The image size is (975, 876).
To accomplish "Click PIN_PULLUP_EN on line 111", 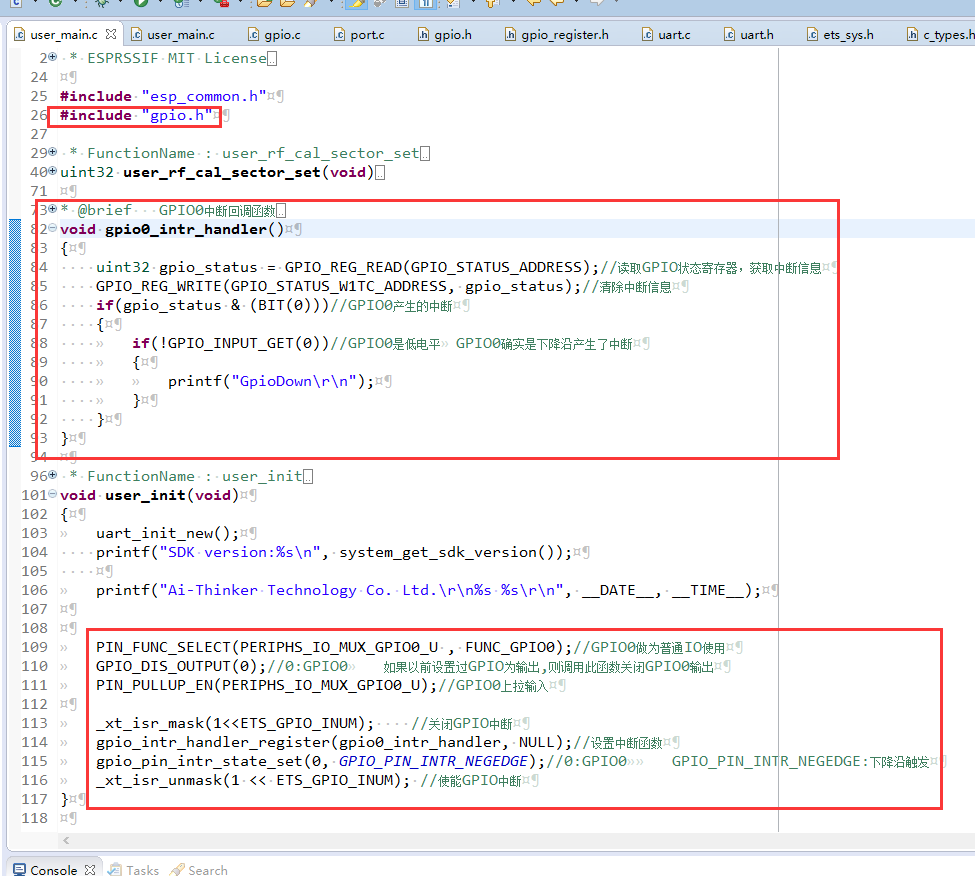I will pos(154,686).
